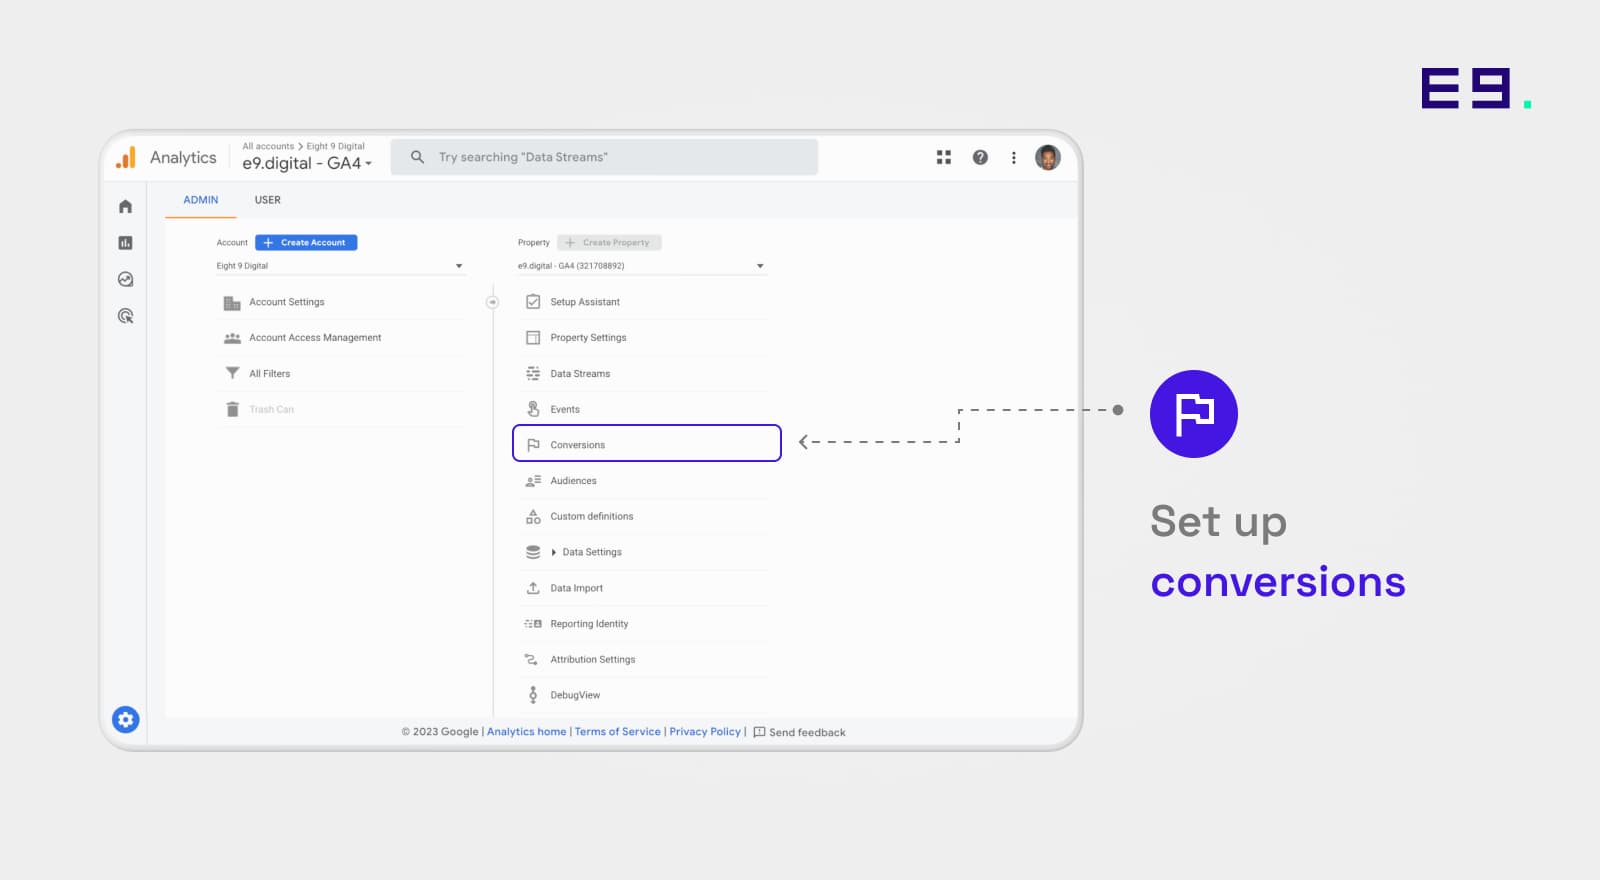The height and width of the screenshot is (880, 1600).
Task: Click the blue Admin gear icon
Action: [x=125, y=719]
